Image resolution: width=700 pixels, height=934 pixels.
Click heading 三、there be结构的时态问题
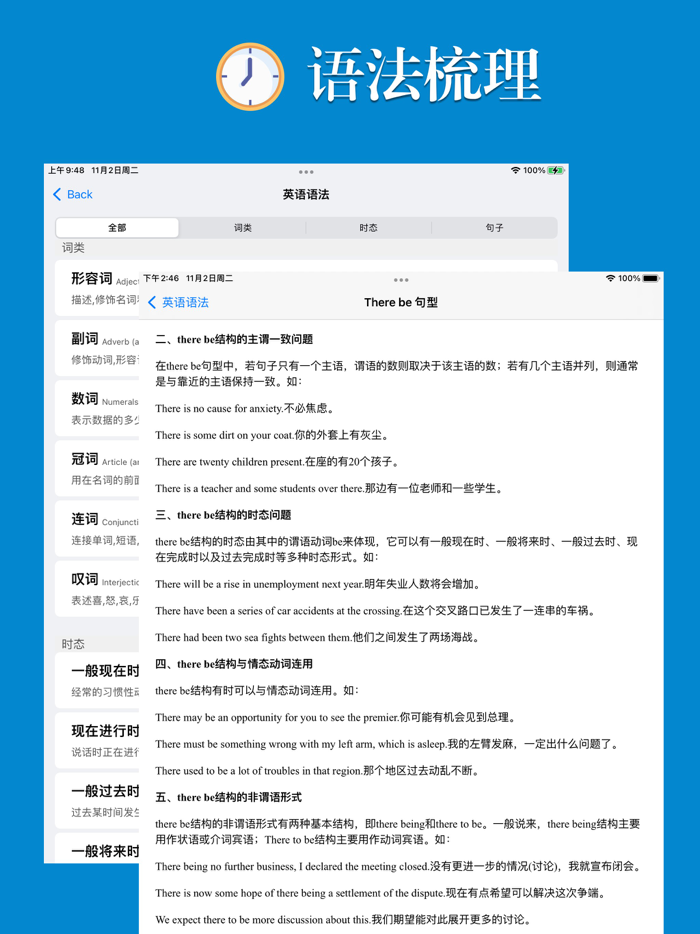click(x=223, y=515)
